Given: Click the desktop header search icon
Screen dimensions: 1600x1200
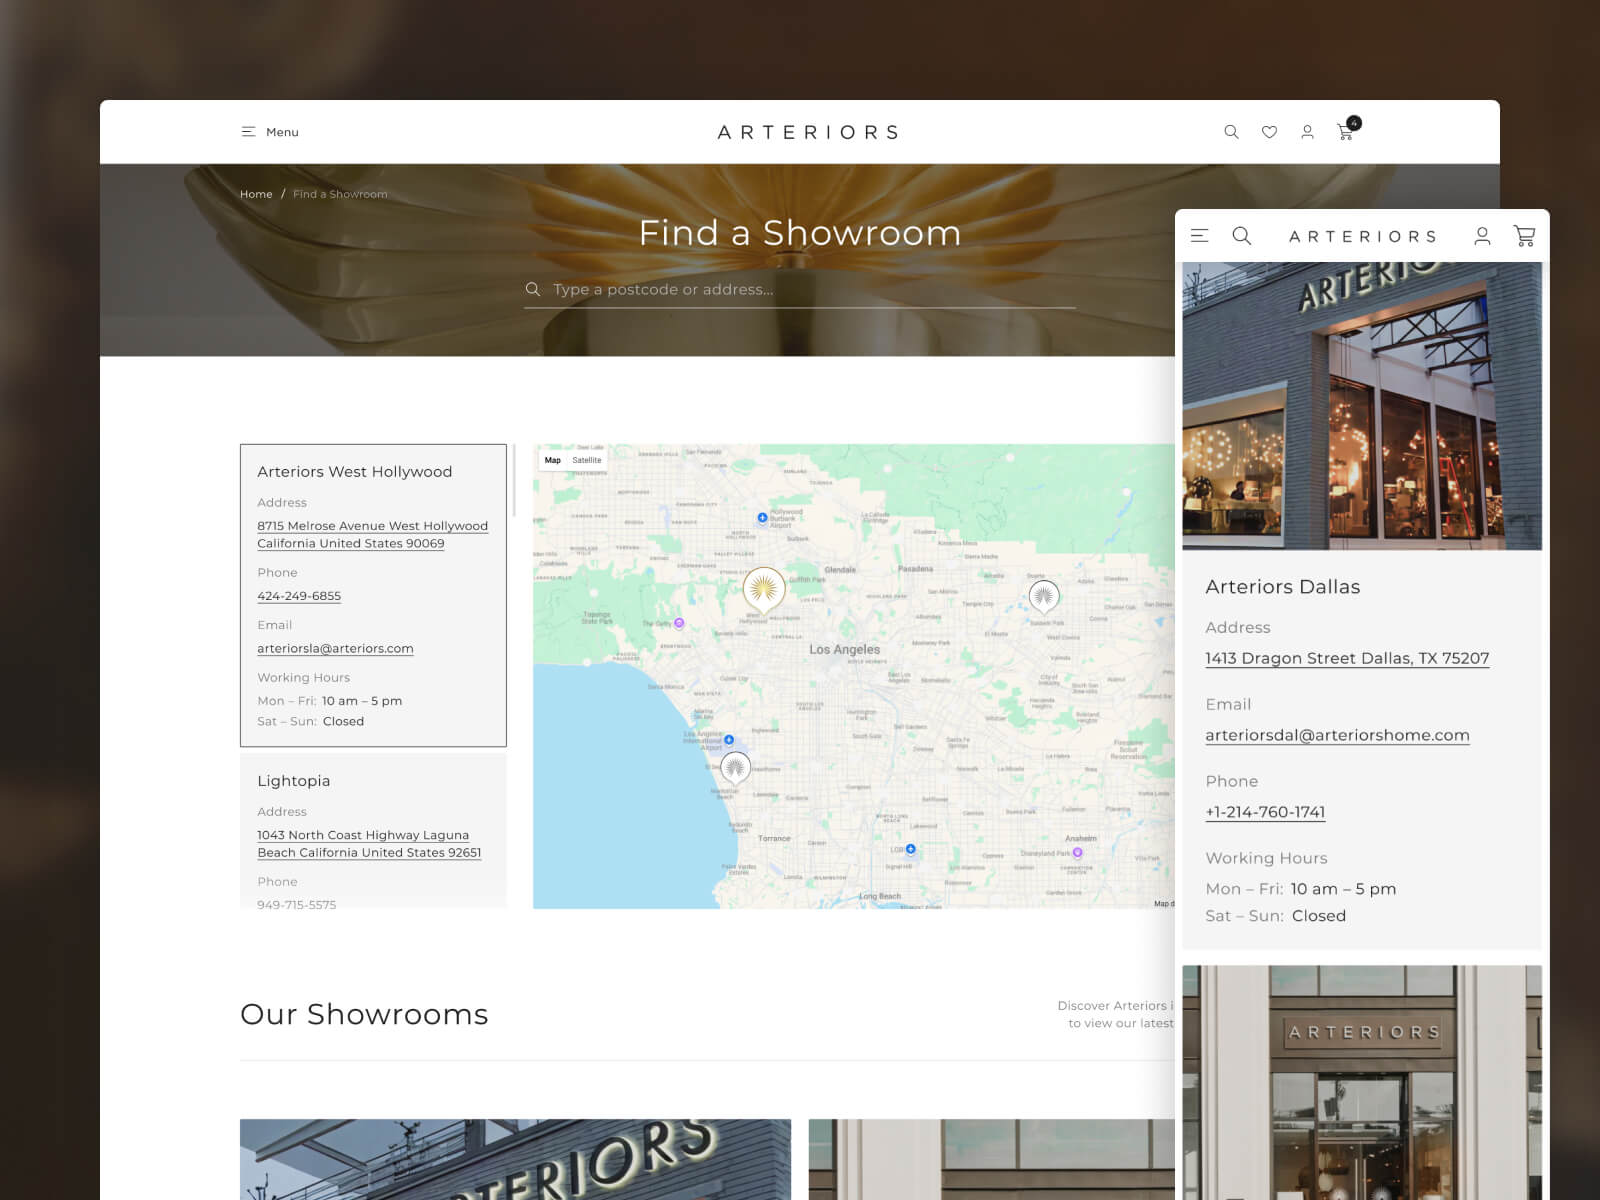Looking at the screenshot, I should [x=1231, y=132].
